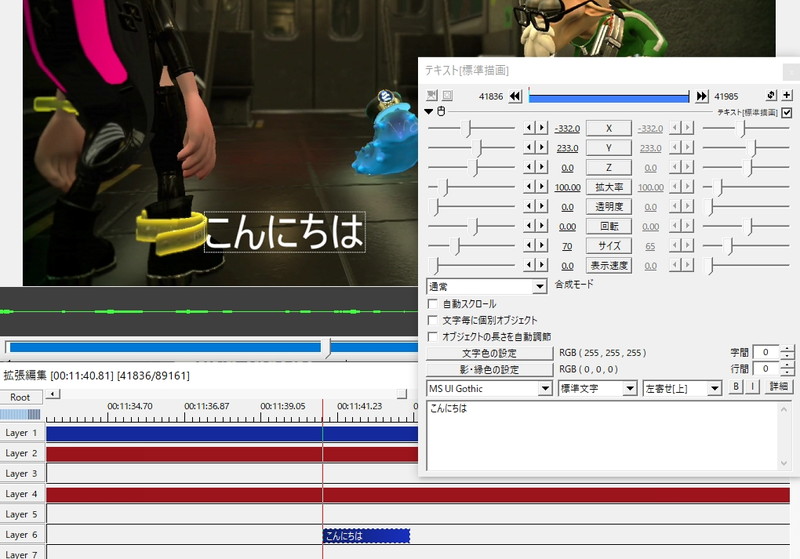Decrease start 拡大率 value with its left arrow
Viewport: 800px width, 559px height.
pyautogui.click(x=529, y=187)
